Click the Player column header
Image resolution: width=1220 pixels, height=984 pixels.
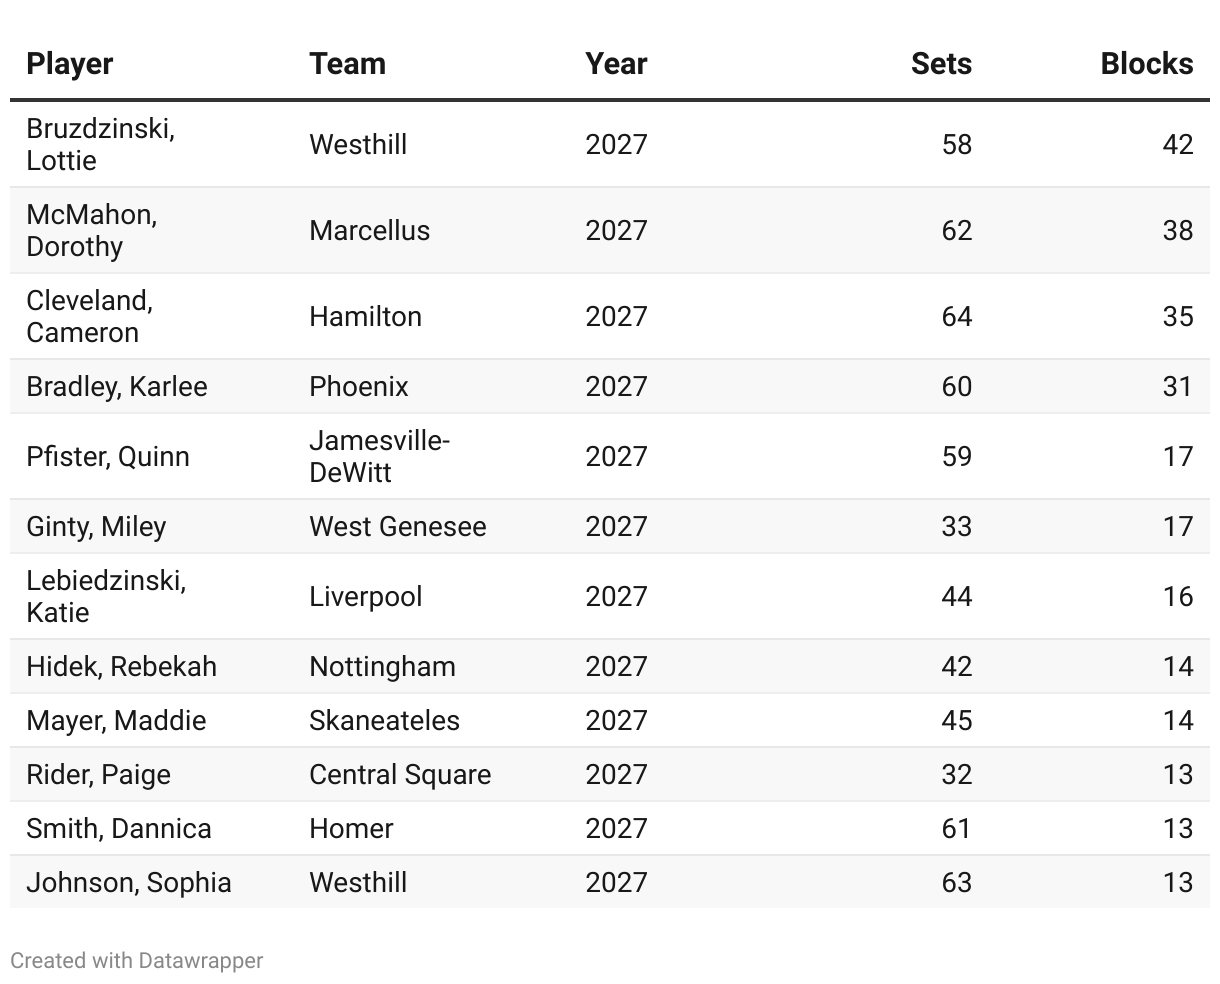click(70, 64)
